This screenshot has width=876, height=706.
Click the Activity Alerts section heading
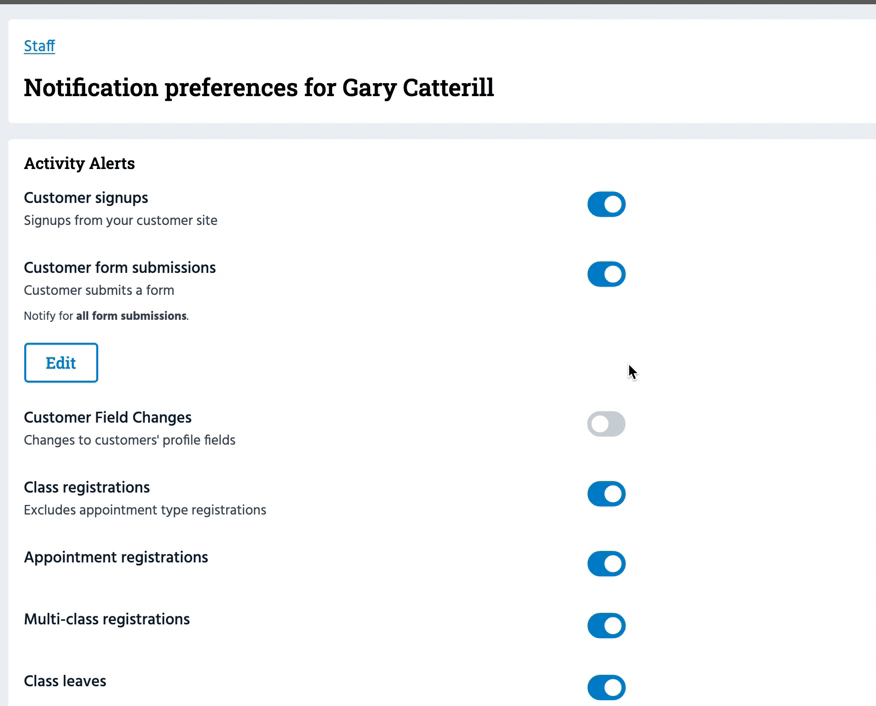tap(79, 164)
